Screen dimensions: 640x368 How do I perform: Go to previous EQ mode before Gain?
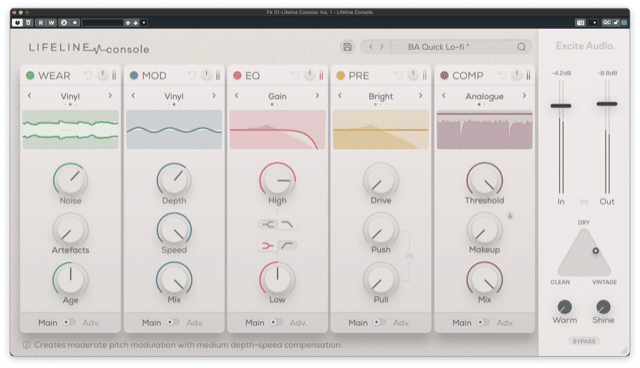click(x=237, y=96)
